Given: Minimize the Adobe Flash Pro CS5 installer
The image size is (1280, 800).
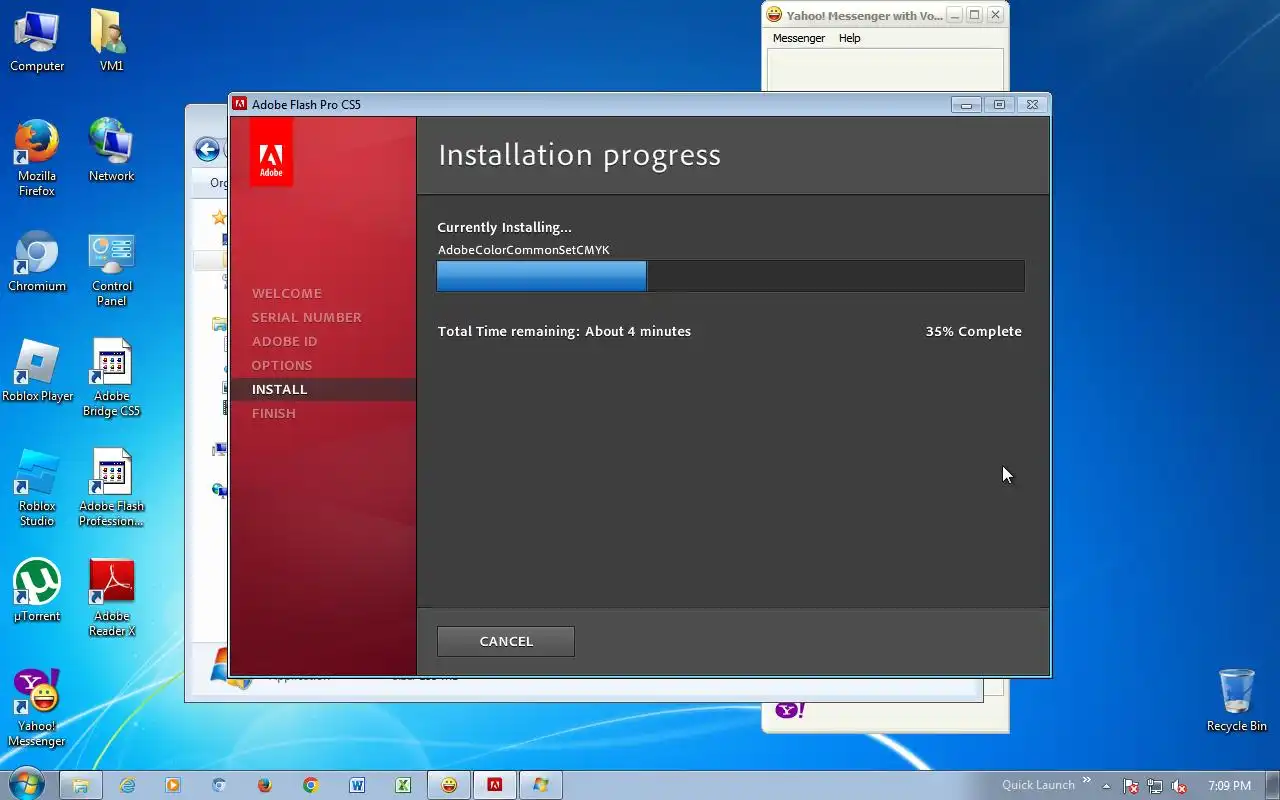Looking at the screenshot, I should [x=966, y=104].
